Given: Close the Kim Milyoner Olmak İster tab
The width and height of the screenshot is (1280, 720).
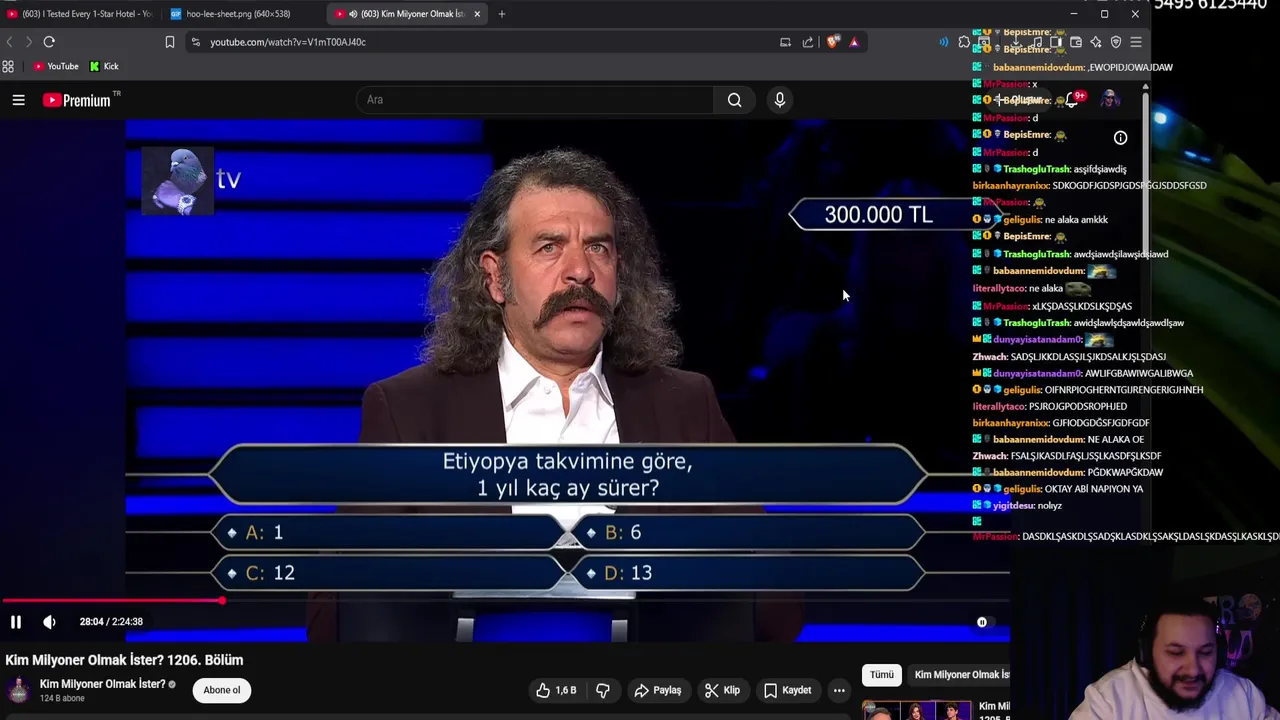Looking at the screenshot, I should coord(477,14).
